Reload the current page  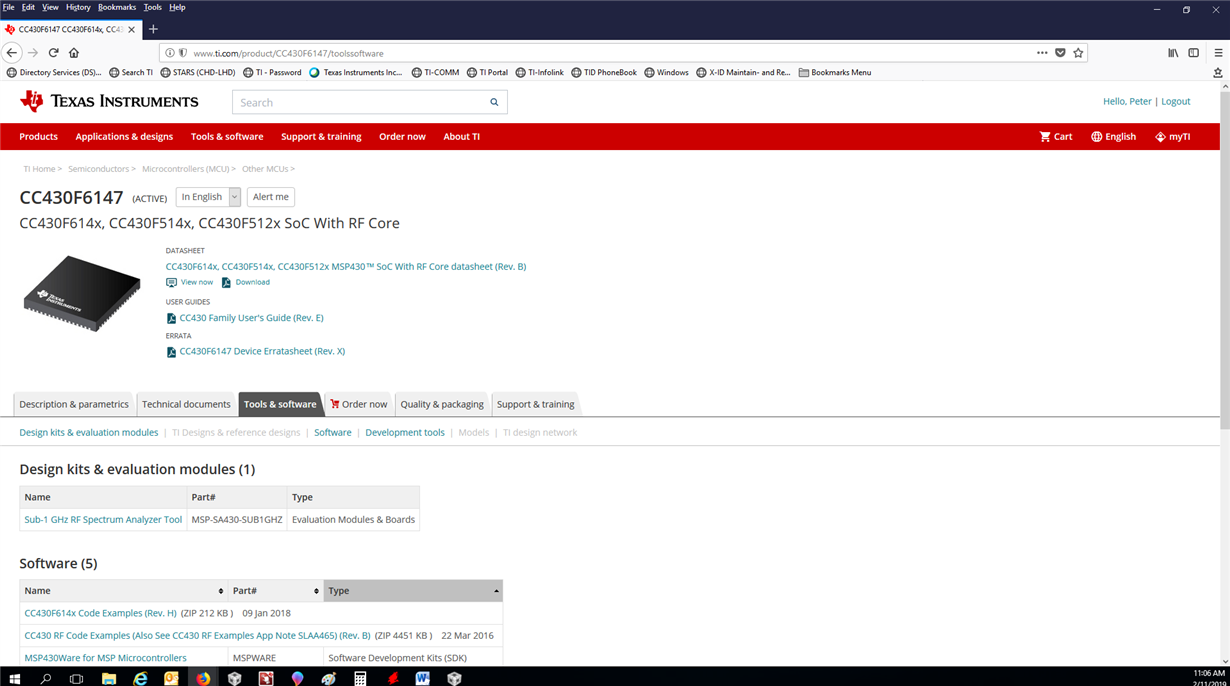53,53
